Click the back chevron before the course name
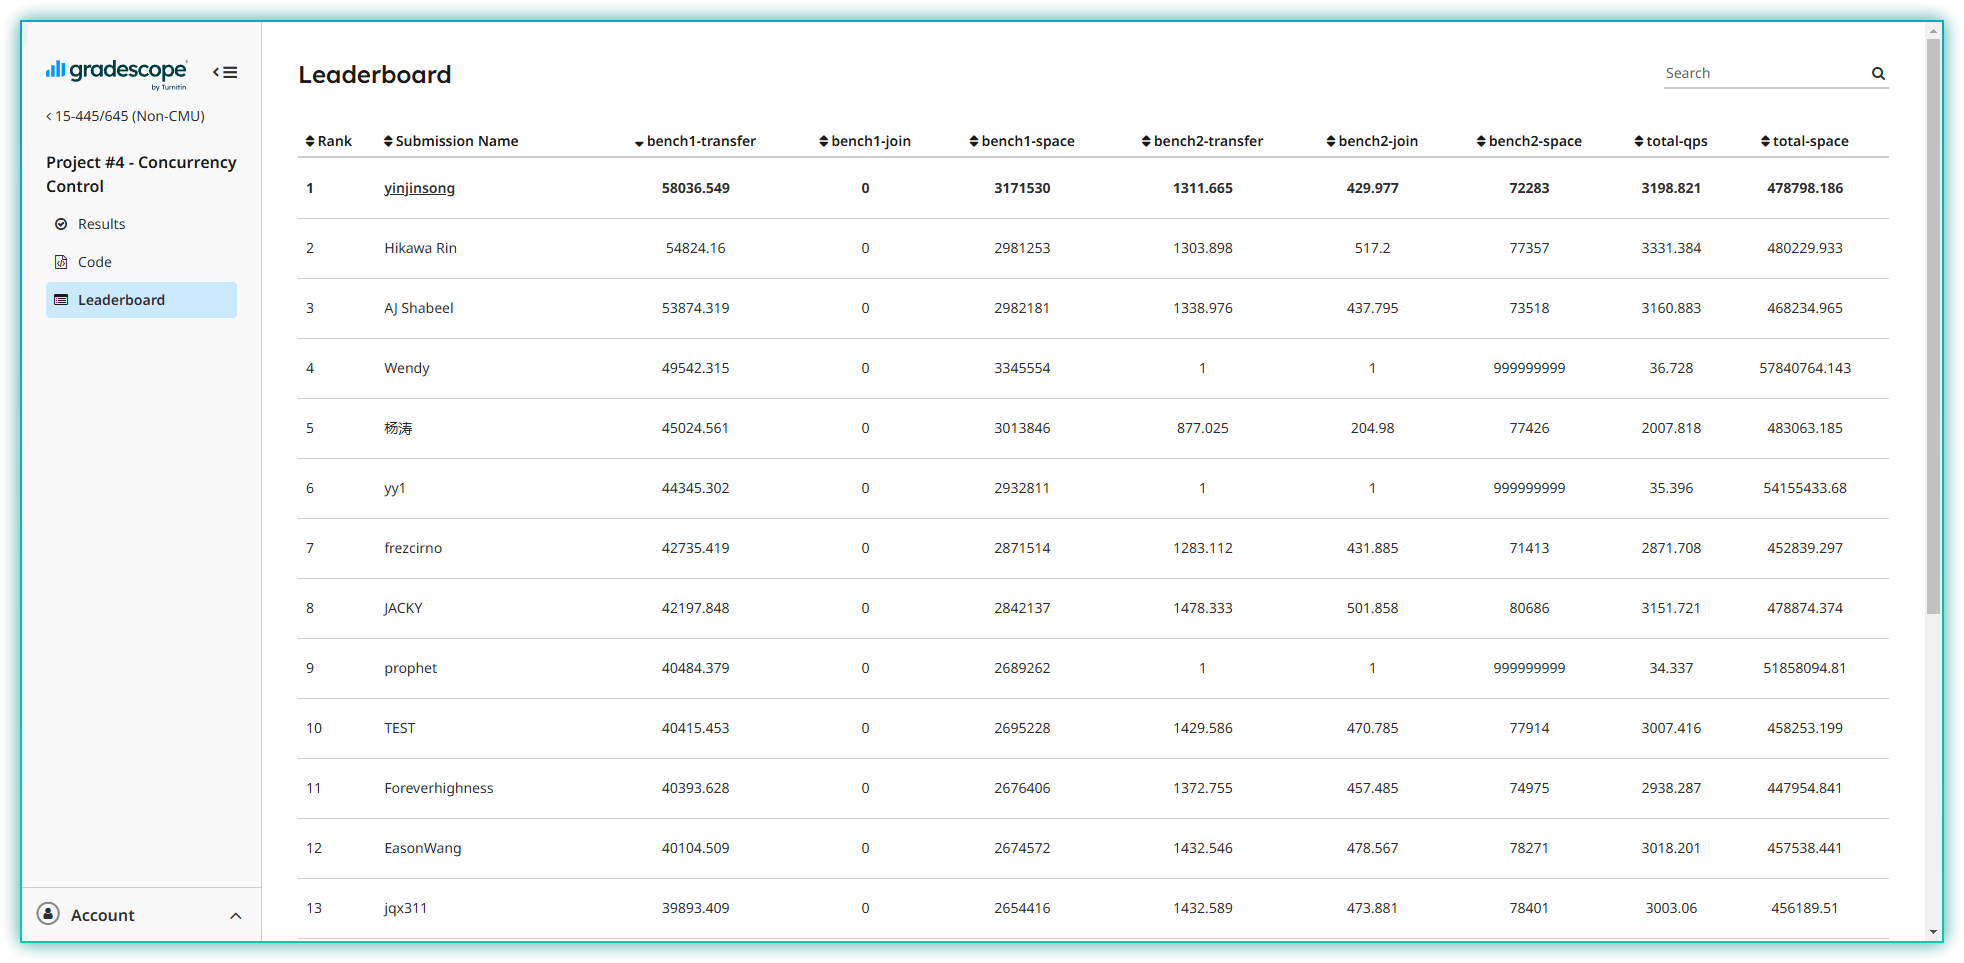Viewport: 1964px width, 963px height. tap(47, 116)
